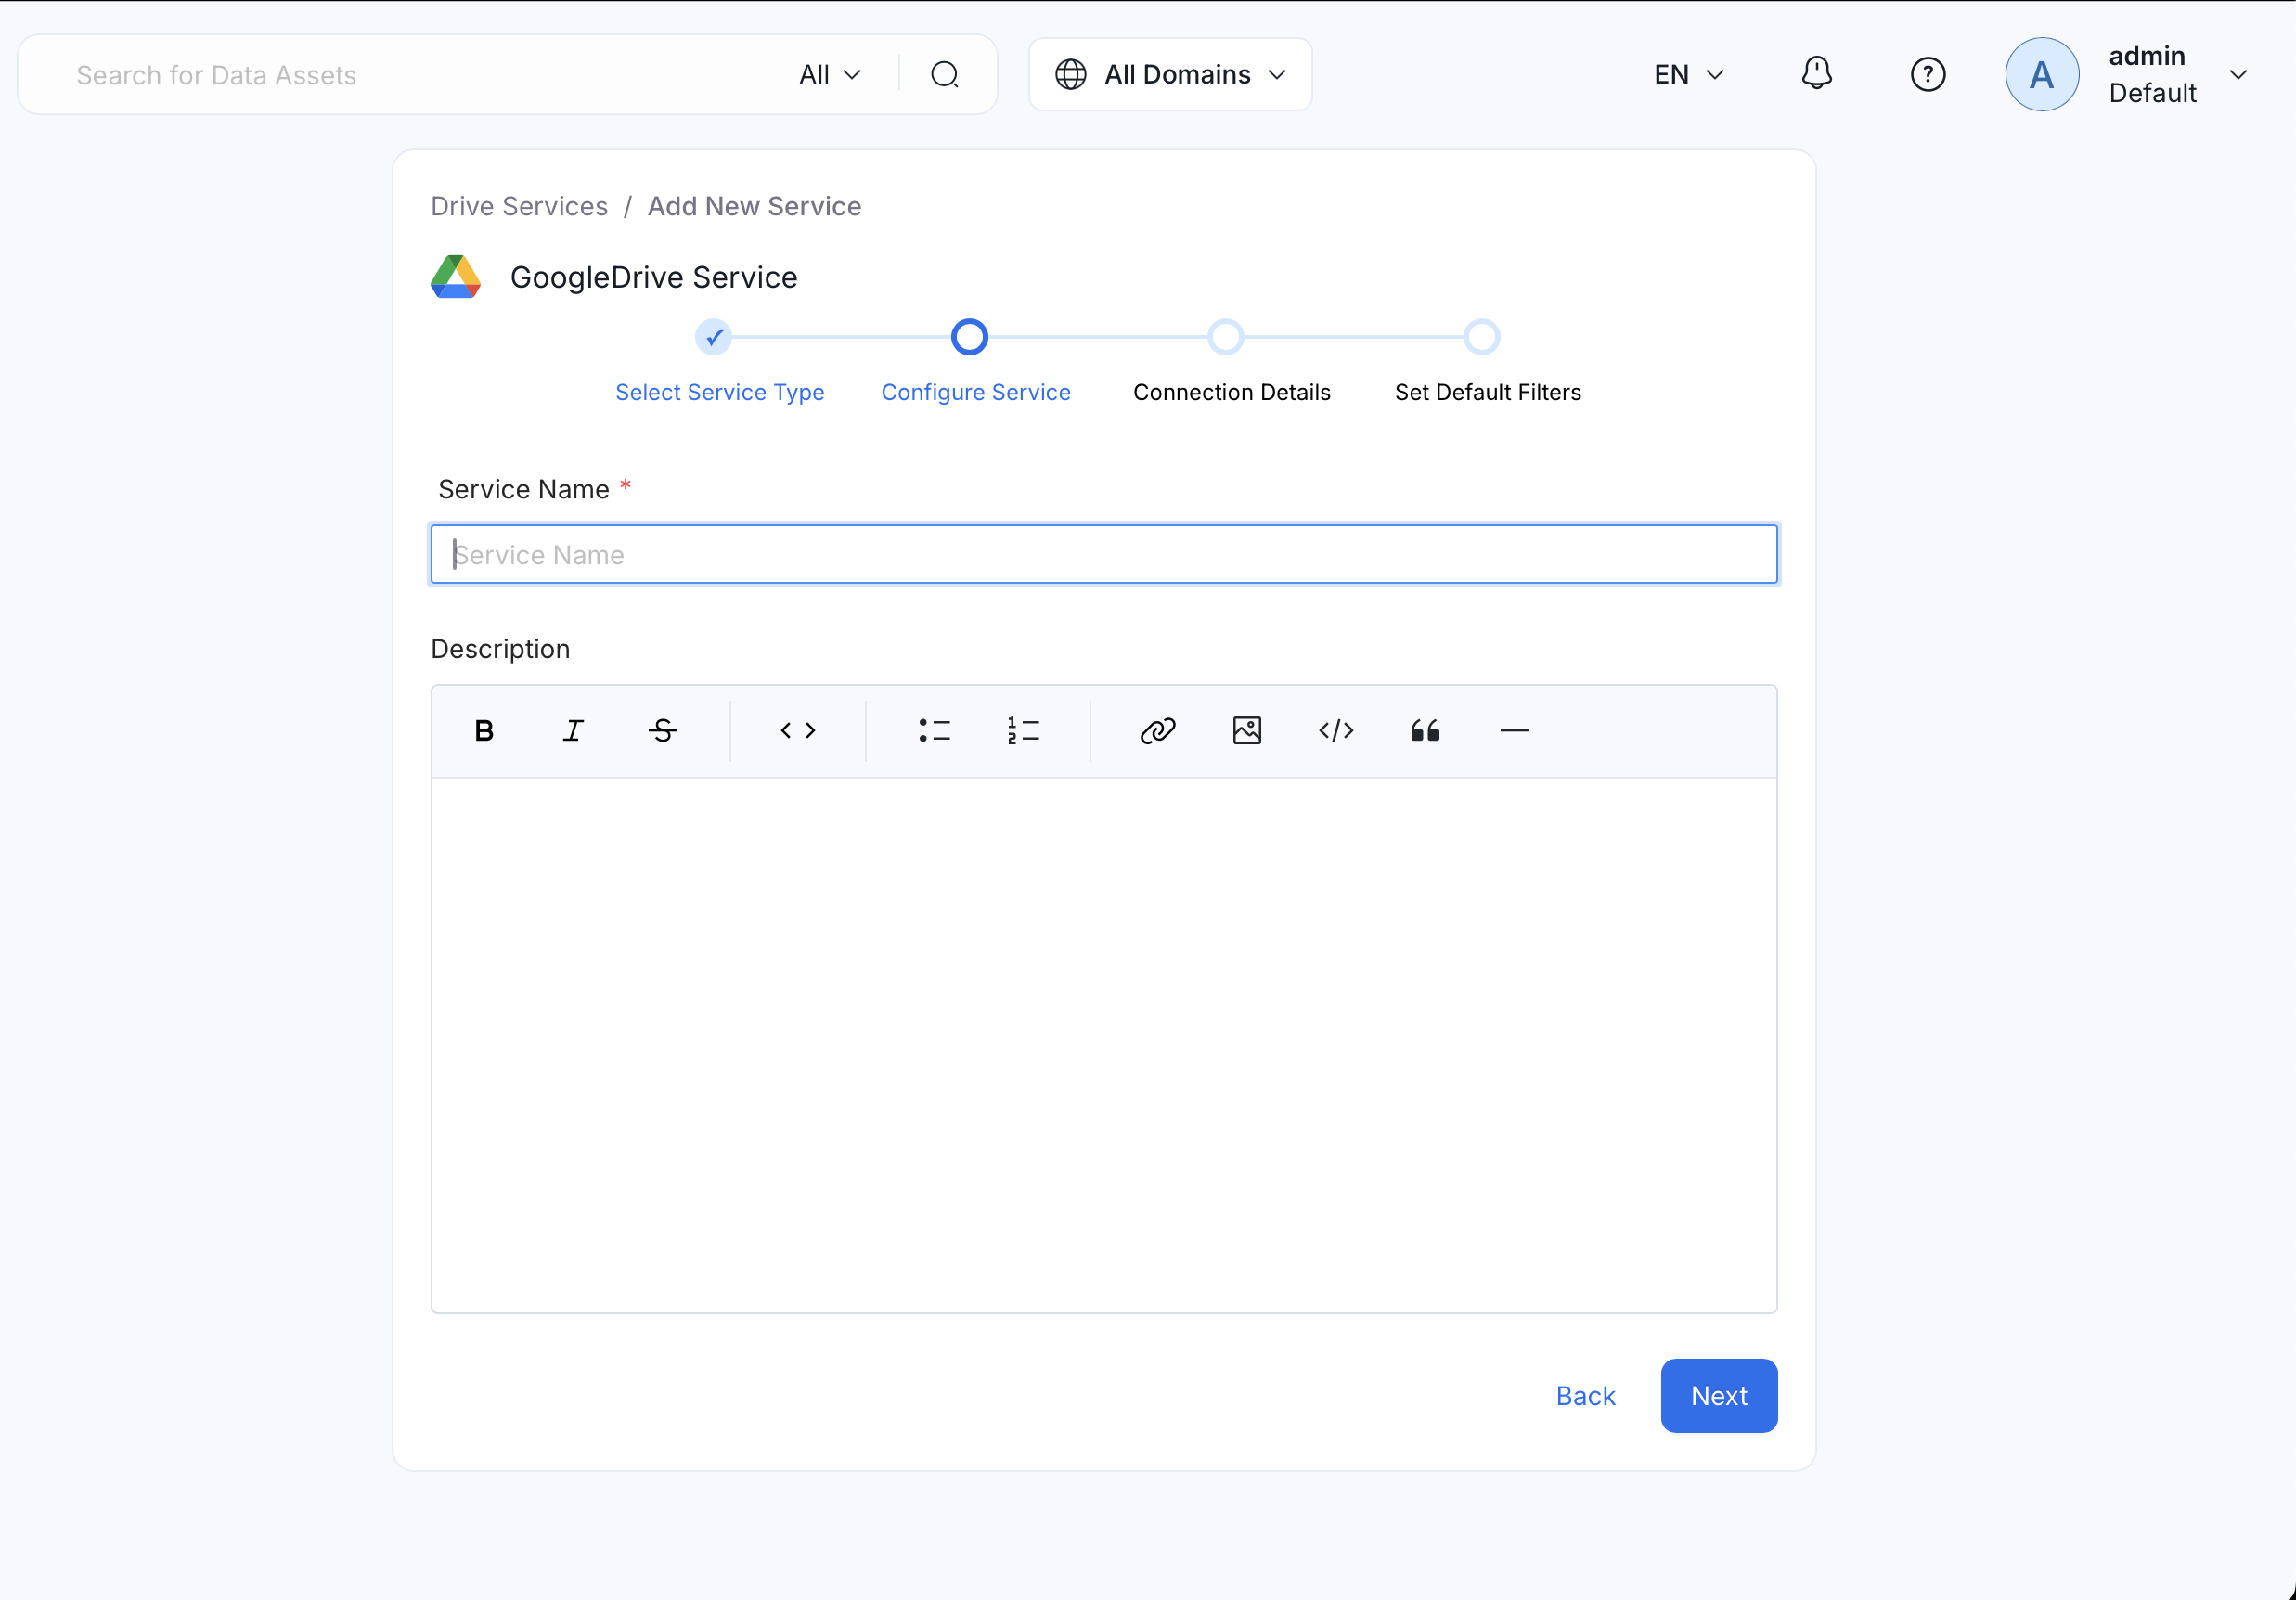Insert a link in description editor
This screenshot has height=1600, width=2296.
point(1158,731)
